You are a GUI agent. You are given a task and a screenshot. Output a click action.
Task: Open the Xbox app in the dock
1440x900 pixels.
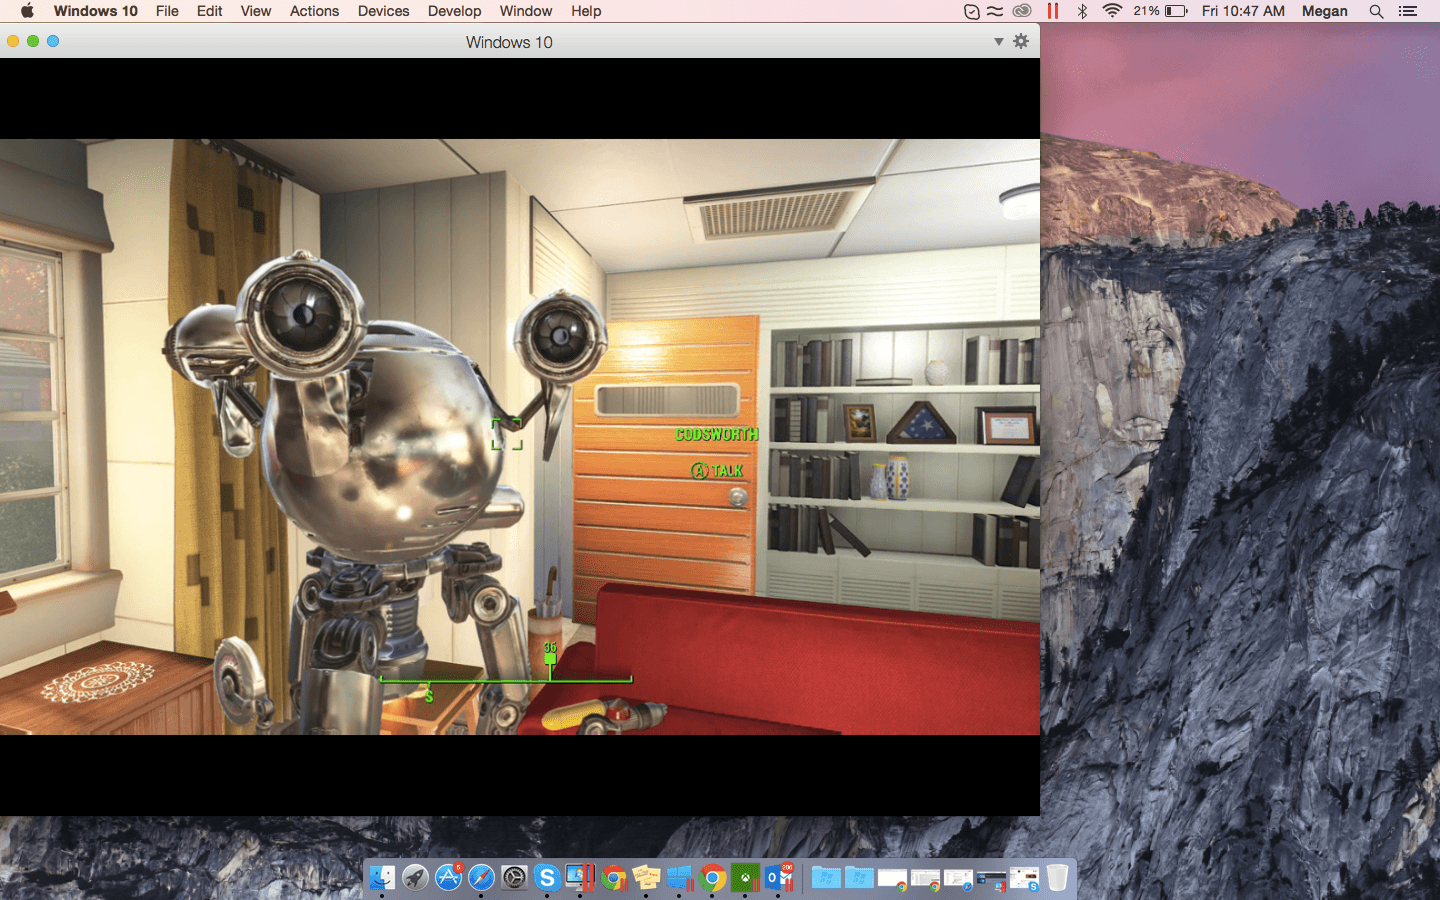coord(745,878)
